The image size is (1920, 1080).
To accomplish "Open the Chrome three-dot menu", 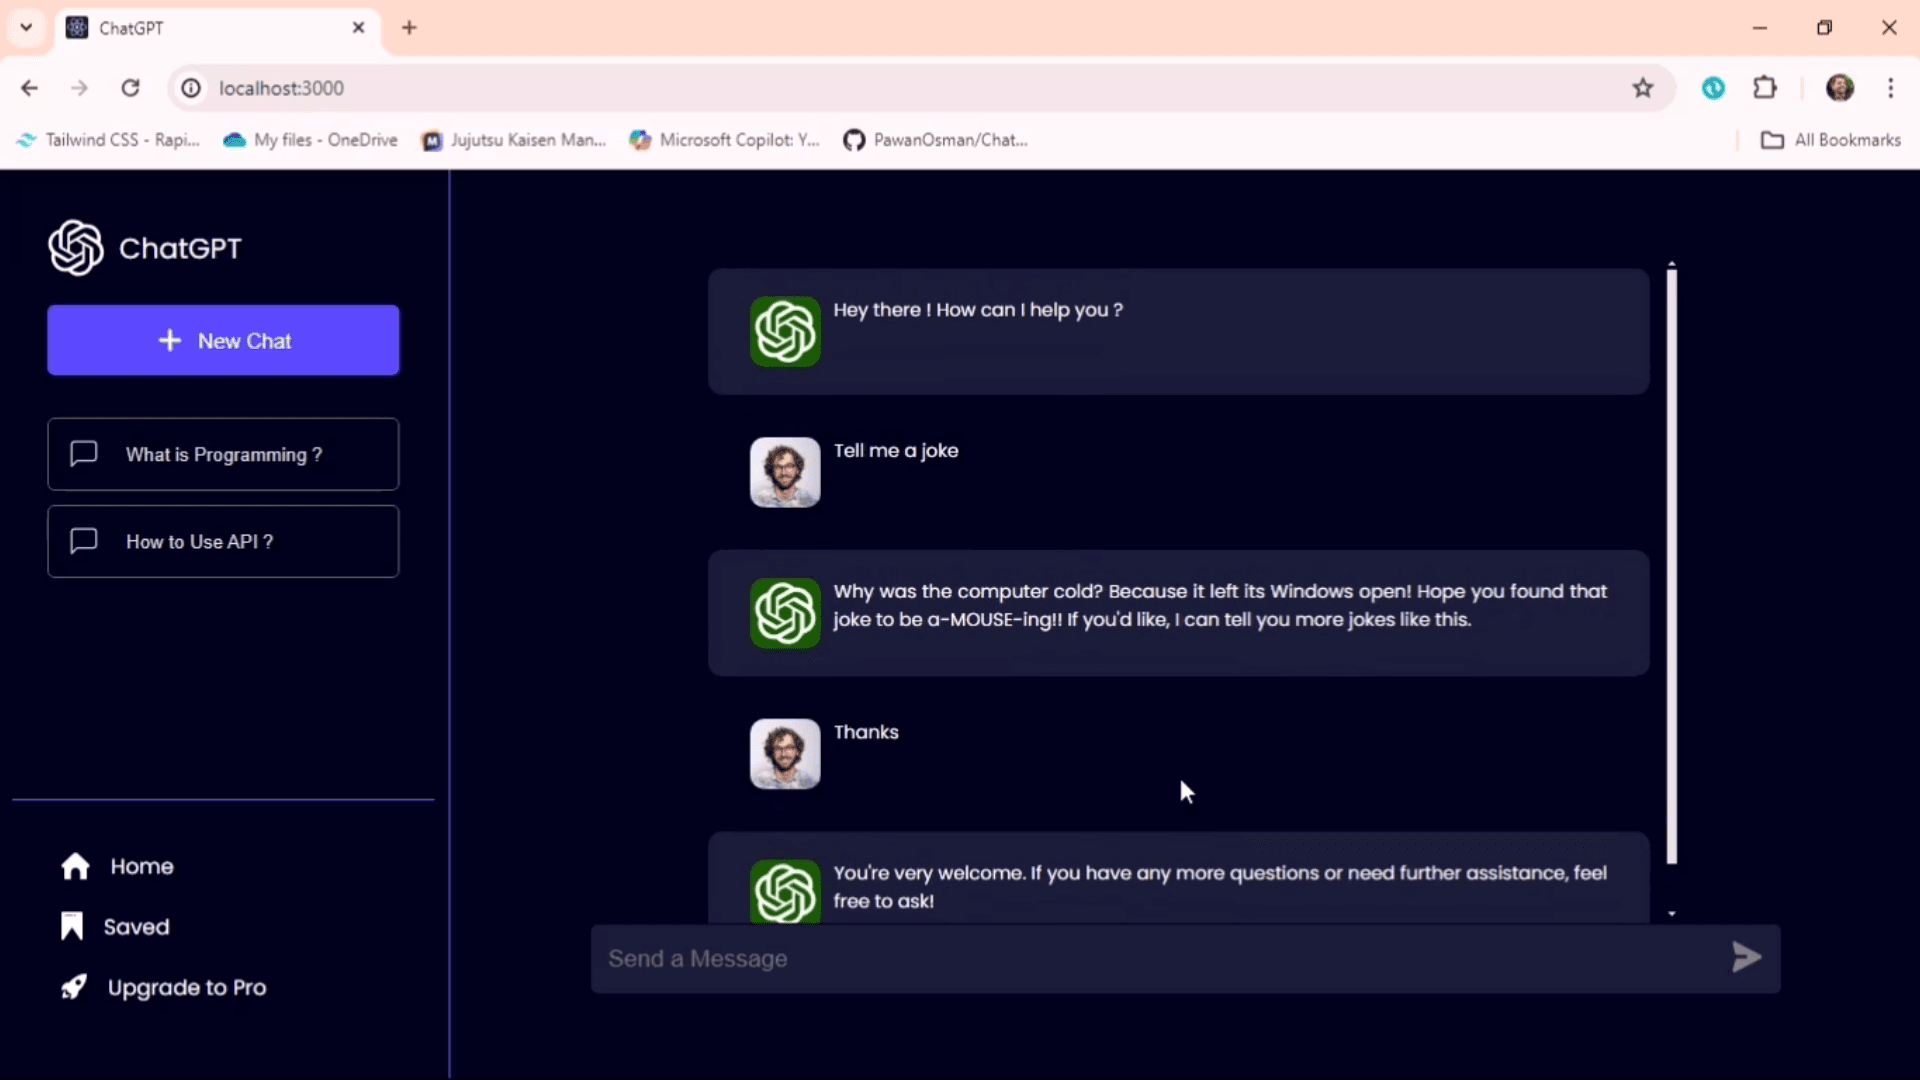I will click(x=1890, y=88).
